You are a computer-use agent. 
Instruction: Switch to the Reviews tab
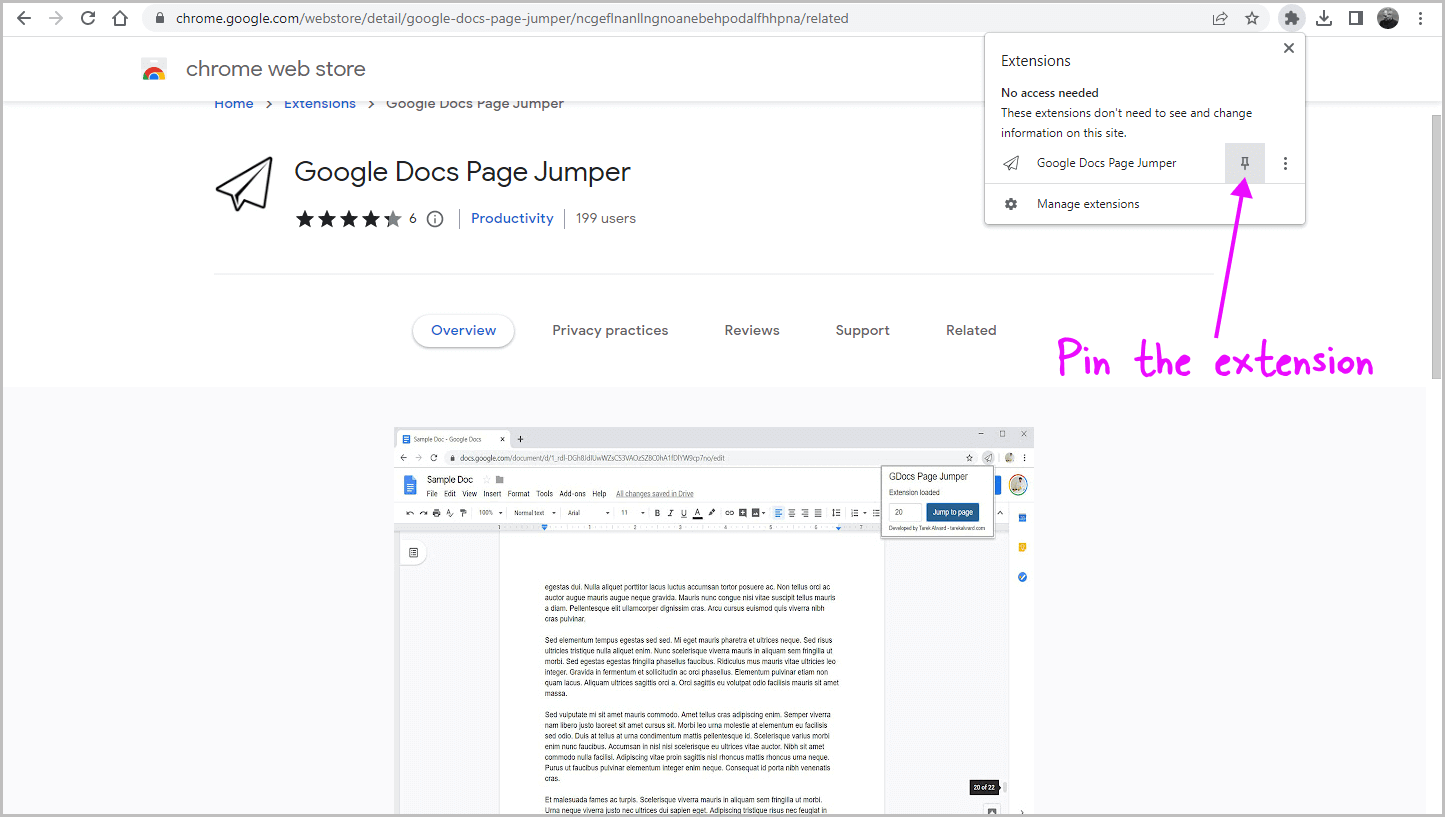[x=751, y=330]
